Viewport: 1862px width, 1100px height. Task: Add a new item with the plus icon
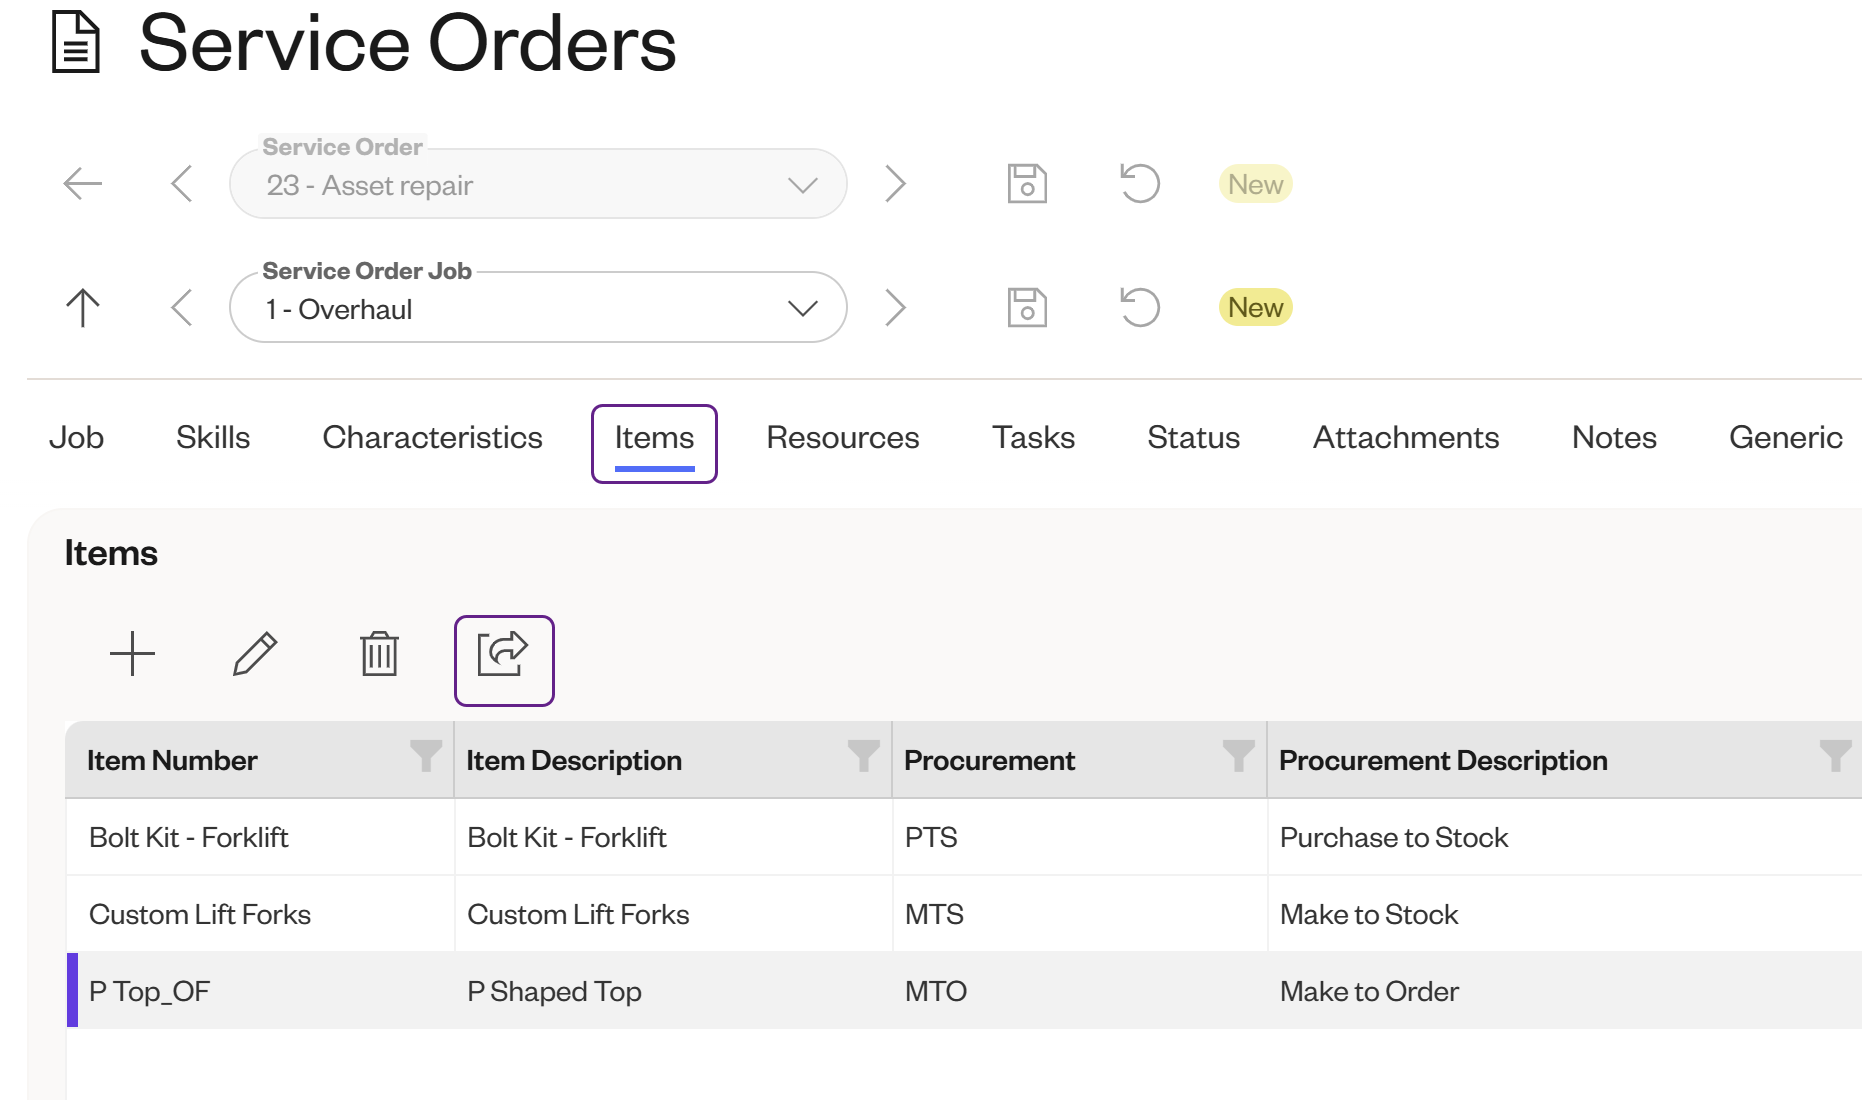pos(132,655)
